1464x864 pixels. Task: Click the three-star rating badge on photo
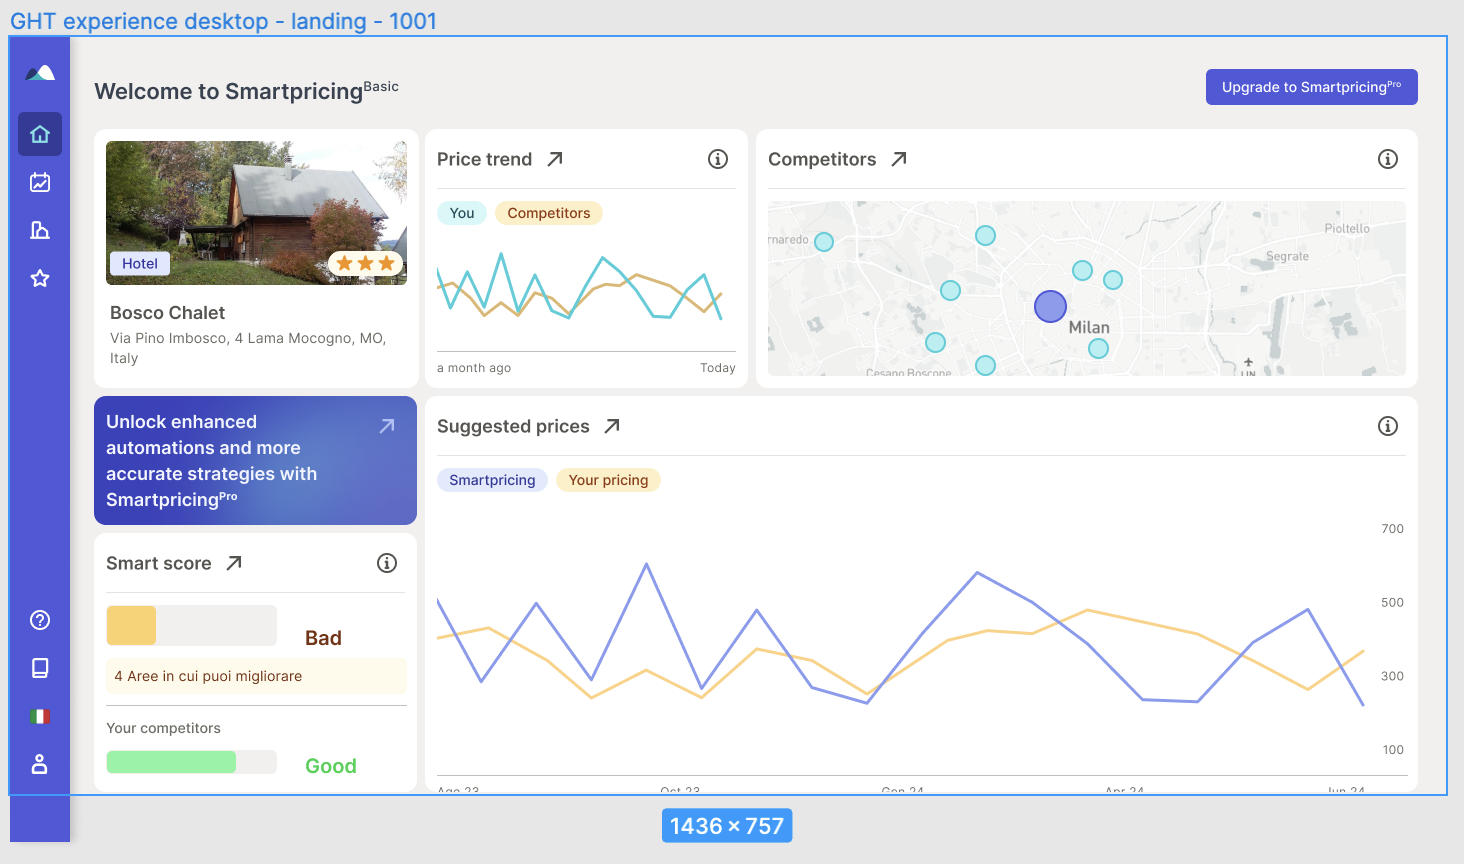(365, 263)
